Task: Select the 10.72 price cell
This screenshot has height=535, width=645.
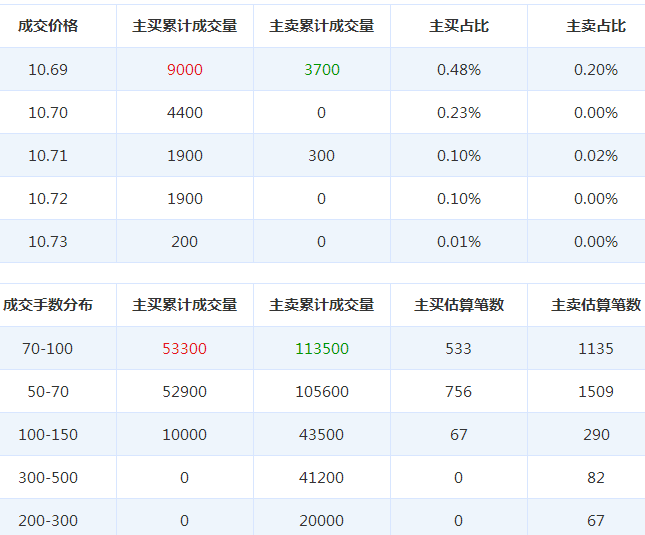Action: pyautogui.click(x=48, y=199)
